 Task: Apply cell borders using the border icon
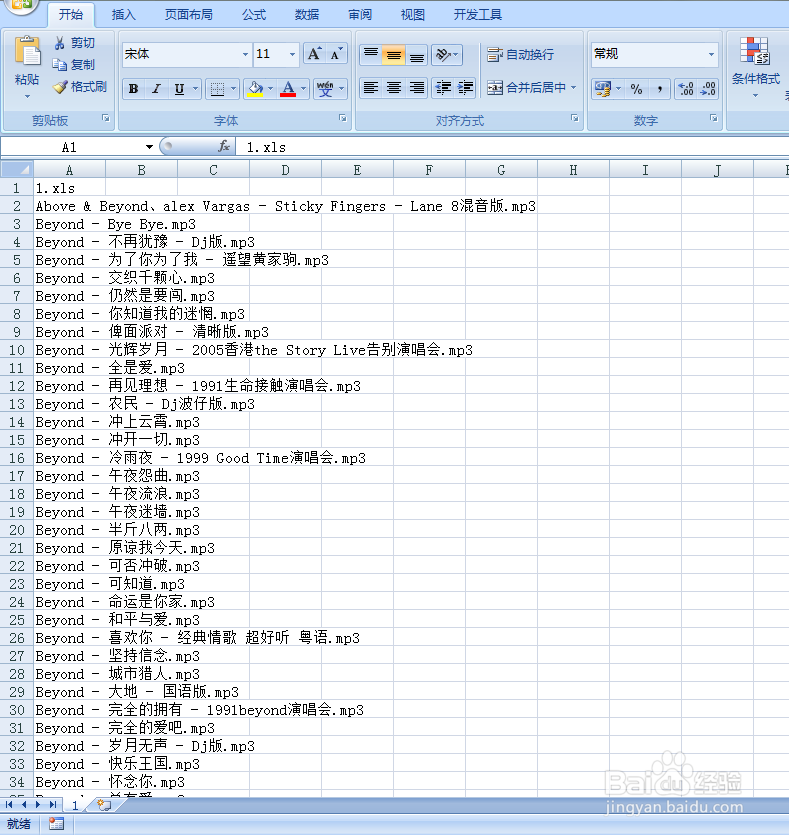[x=217, y=89]
